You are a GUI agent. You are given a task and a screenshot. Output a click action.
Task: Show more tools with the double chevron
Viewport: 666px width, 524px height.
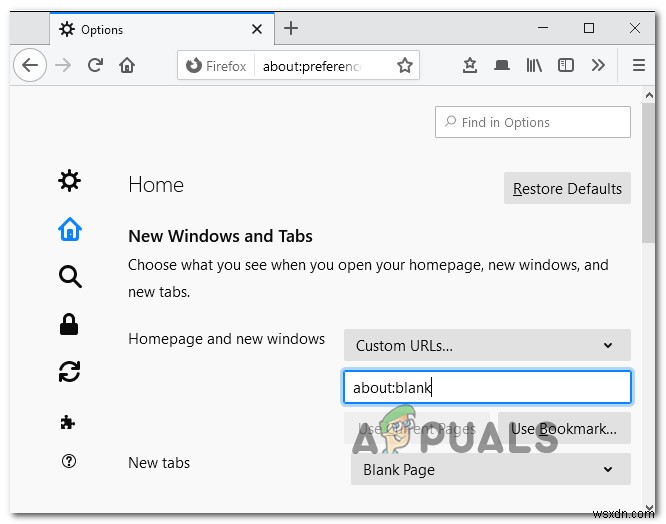598,65
